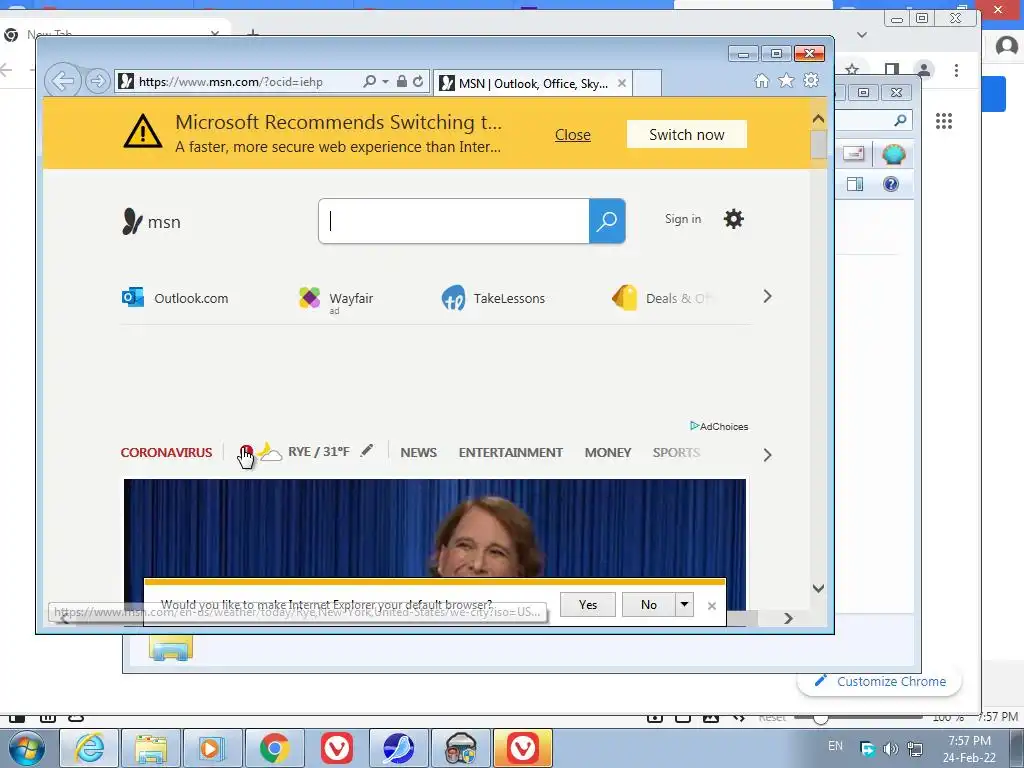
Task: Open MSN settings gear icon
Action: (733, 219)
